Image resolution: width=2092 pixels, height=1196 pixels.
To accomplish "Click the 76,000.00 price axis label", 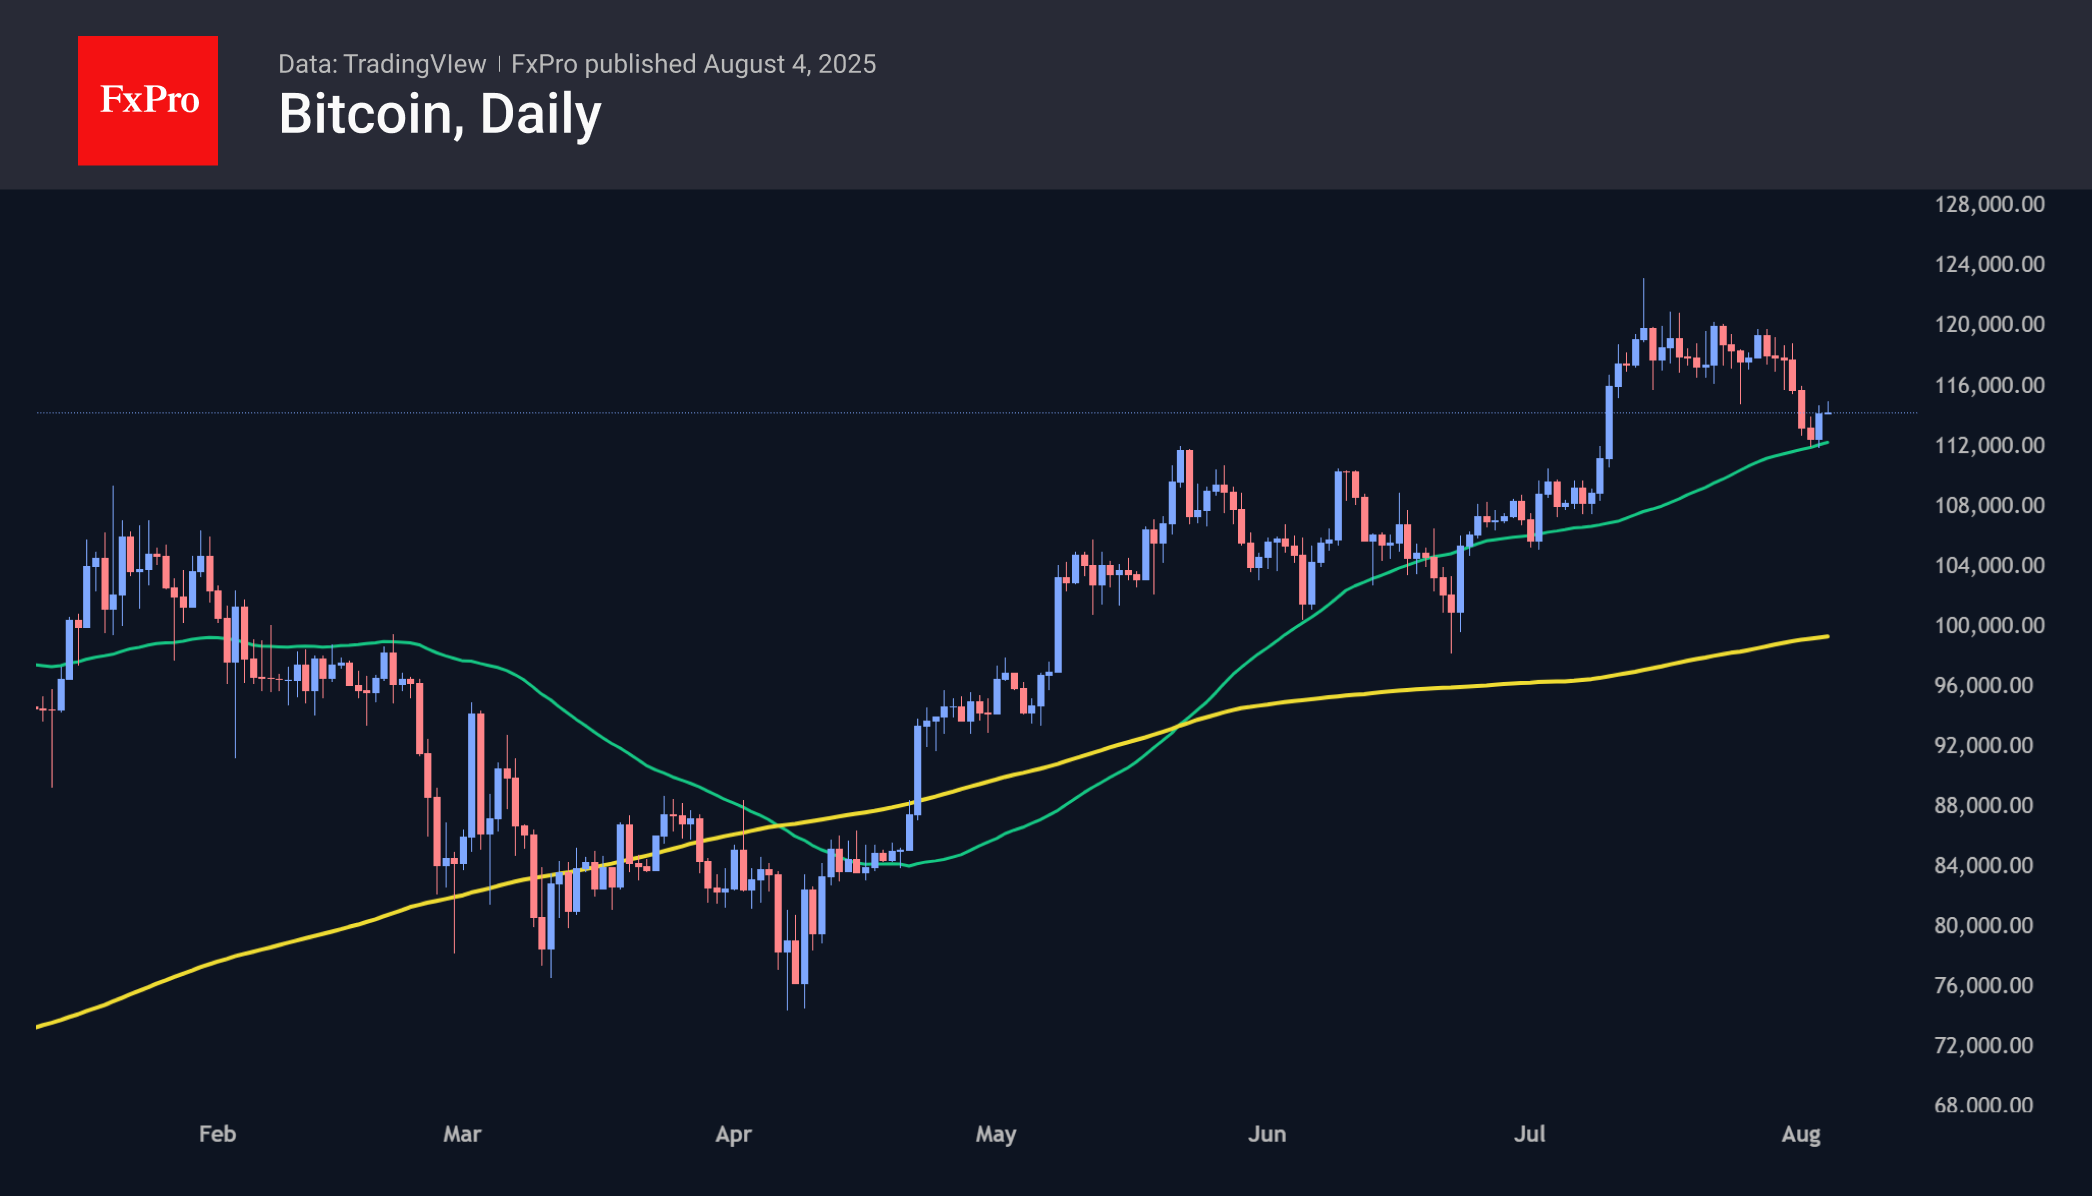I will 1983,985.
